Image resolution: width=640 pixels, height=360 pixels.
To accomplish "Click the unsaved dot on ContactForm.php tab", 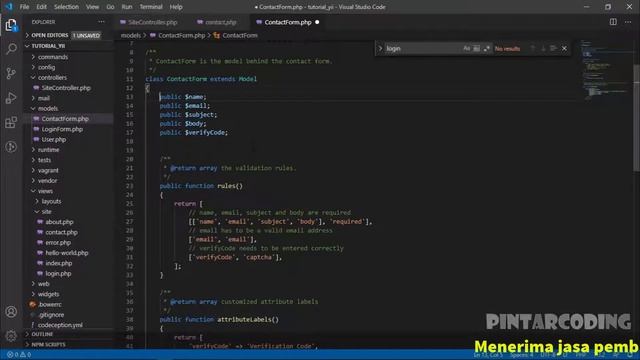I will (317, 22).
